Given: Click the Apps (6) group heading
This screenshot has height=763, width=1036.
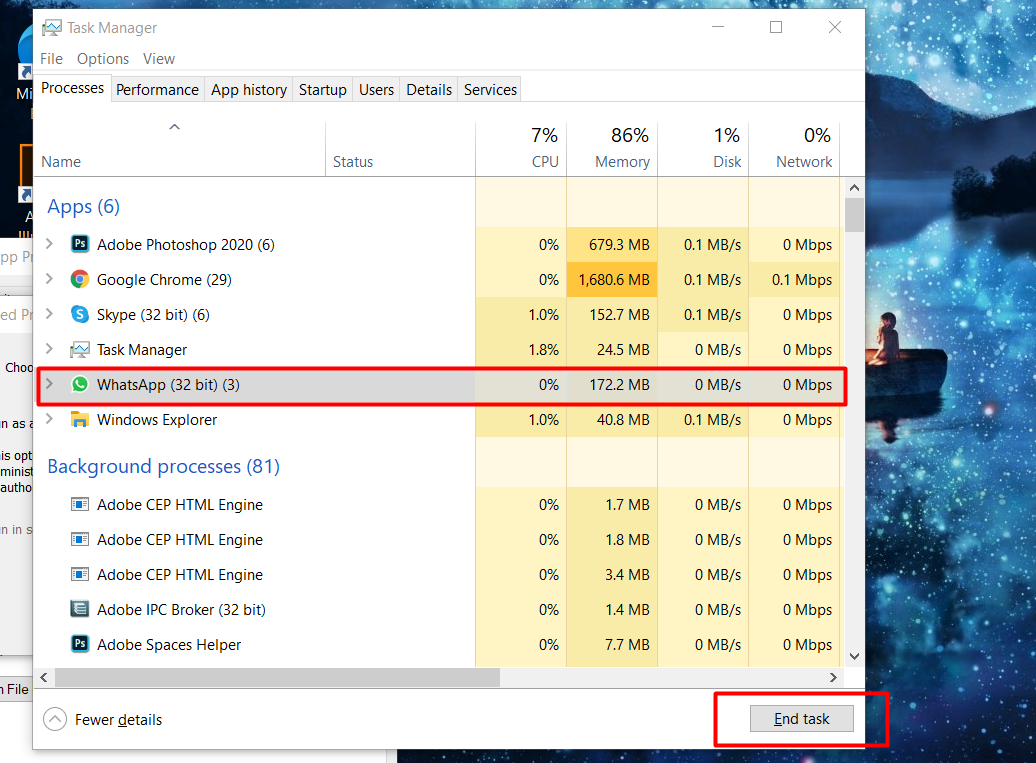Looking at the screenshot, I should pos(83,207).
